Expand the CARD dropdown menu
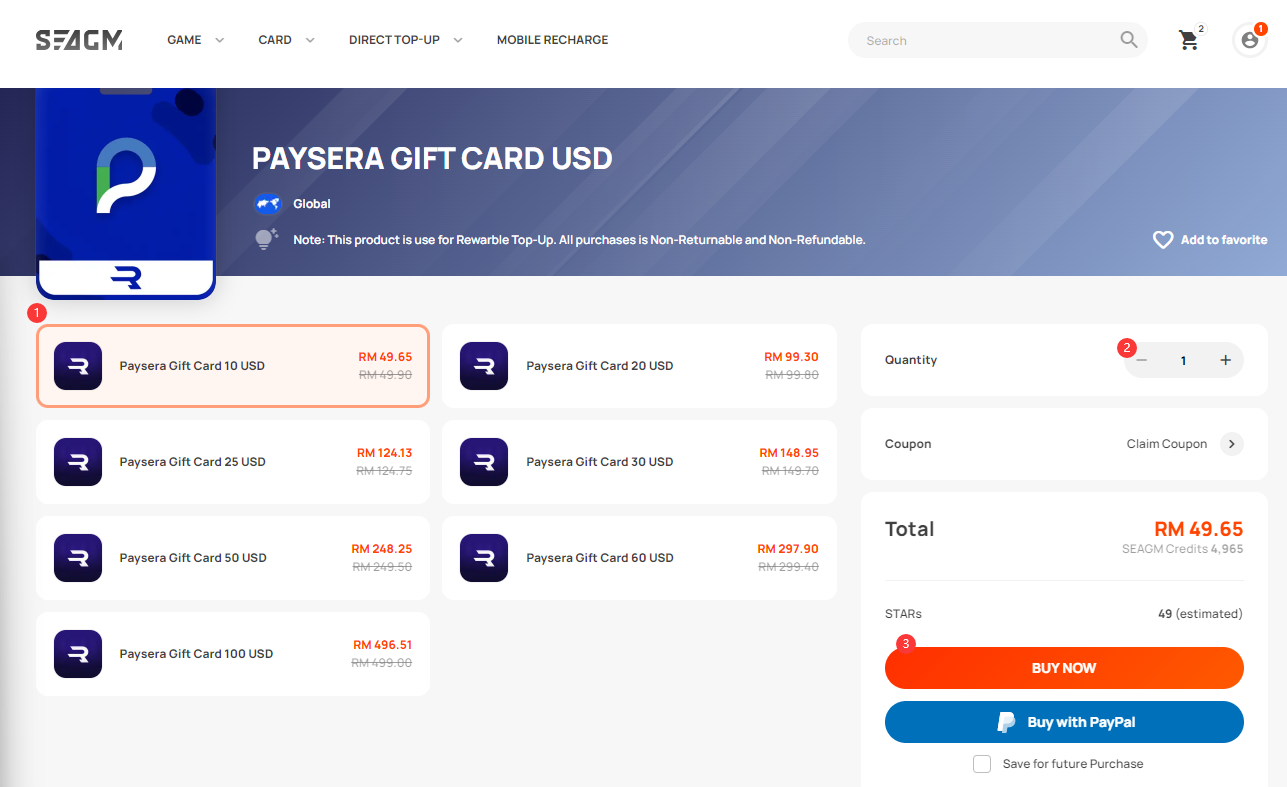 point(287,40)
